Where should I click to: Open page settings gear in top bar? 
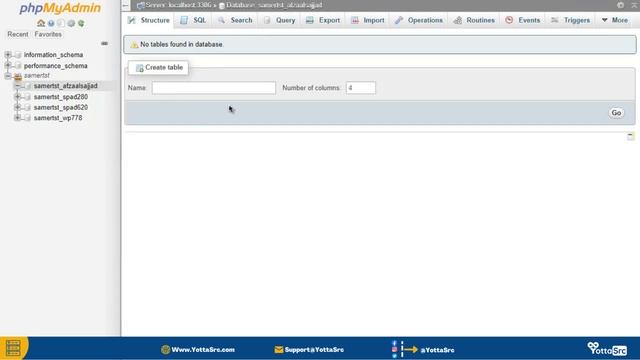620,5
